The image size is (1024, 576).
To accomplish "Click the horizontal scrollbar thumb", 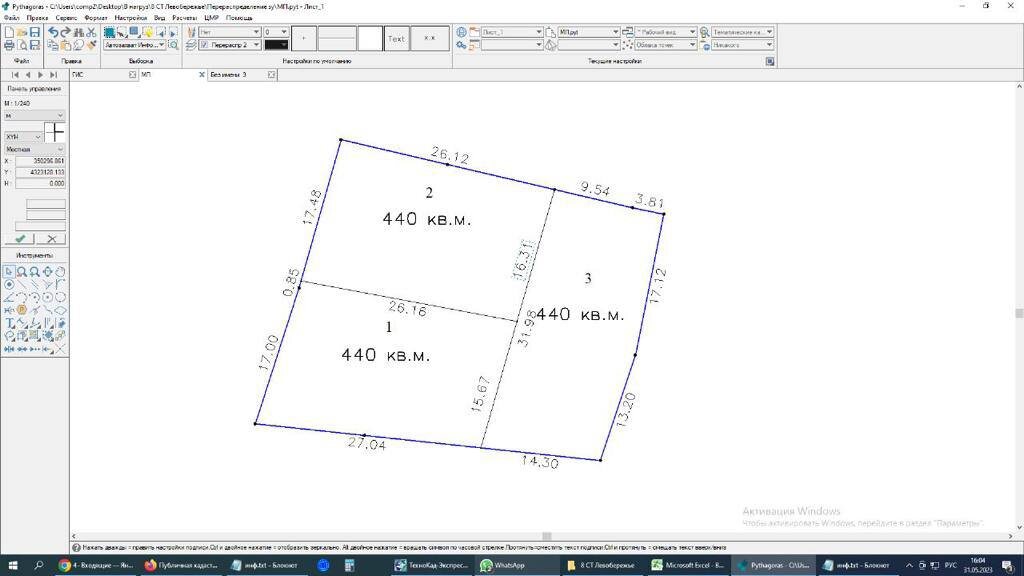I will pyautogui.click(x=547, y=536).
